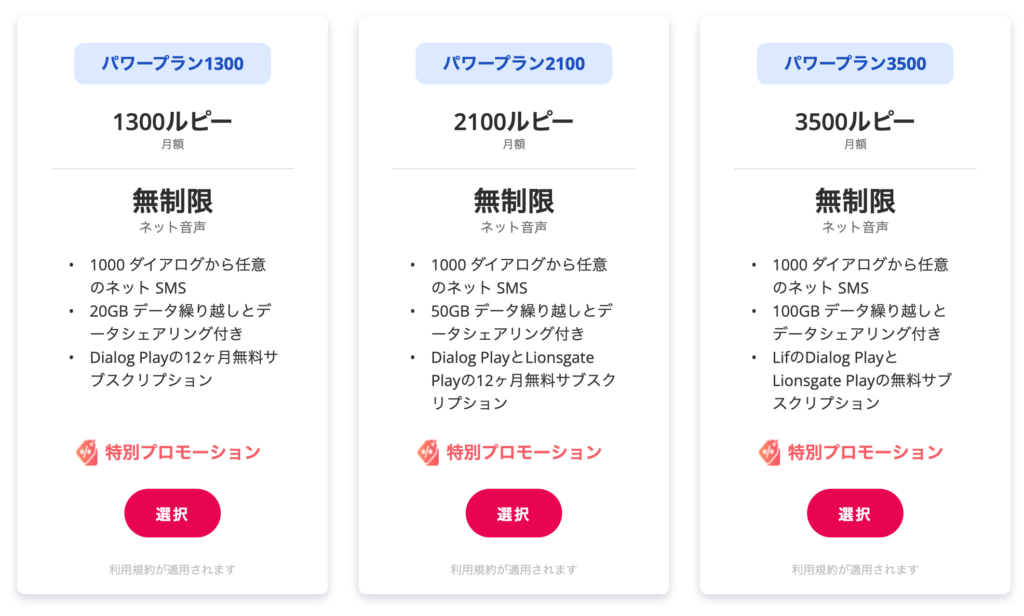Click the 1300ルピー price heading
Image resolution: width=1024 pixels, height=616 pixels.
172,122
